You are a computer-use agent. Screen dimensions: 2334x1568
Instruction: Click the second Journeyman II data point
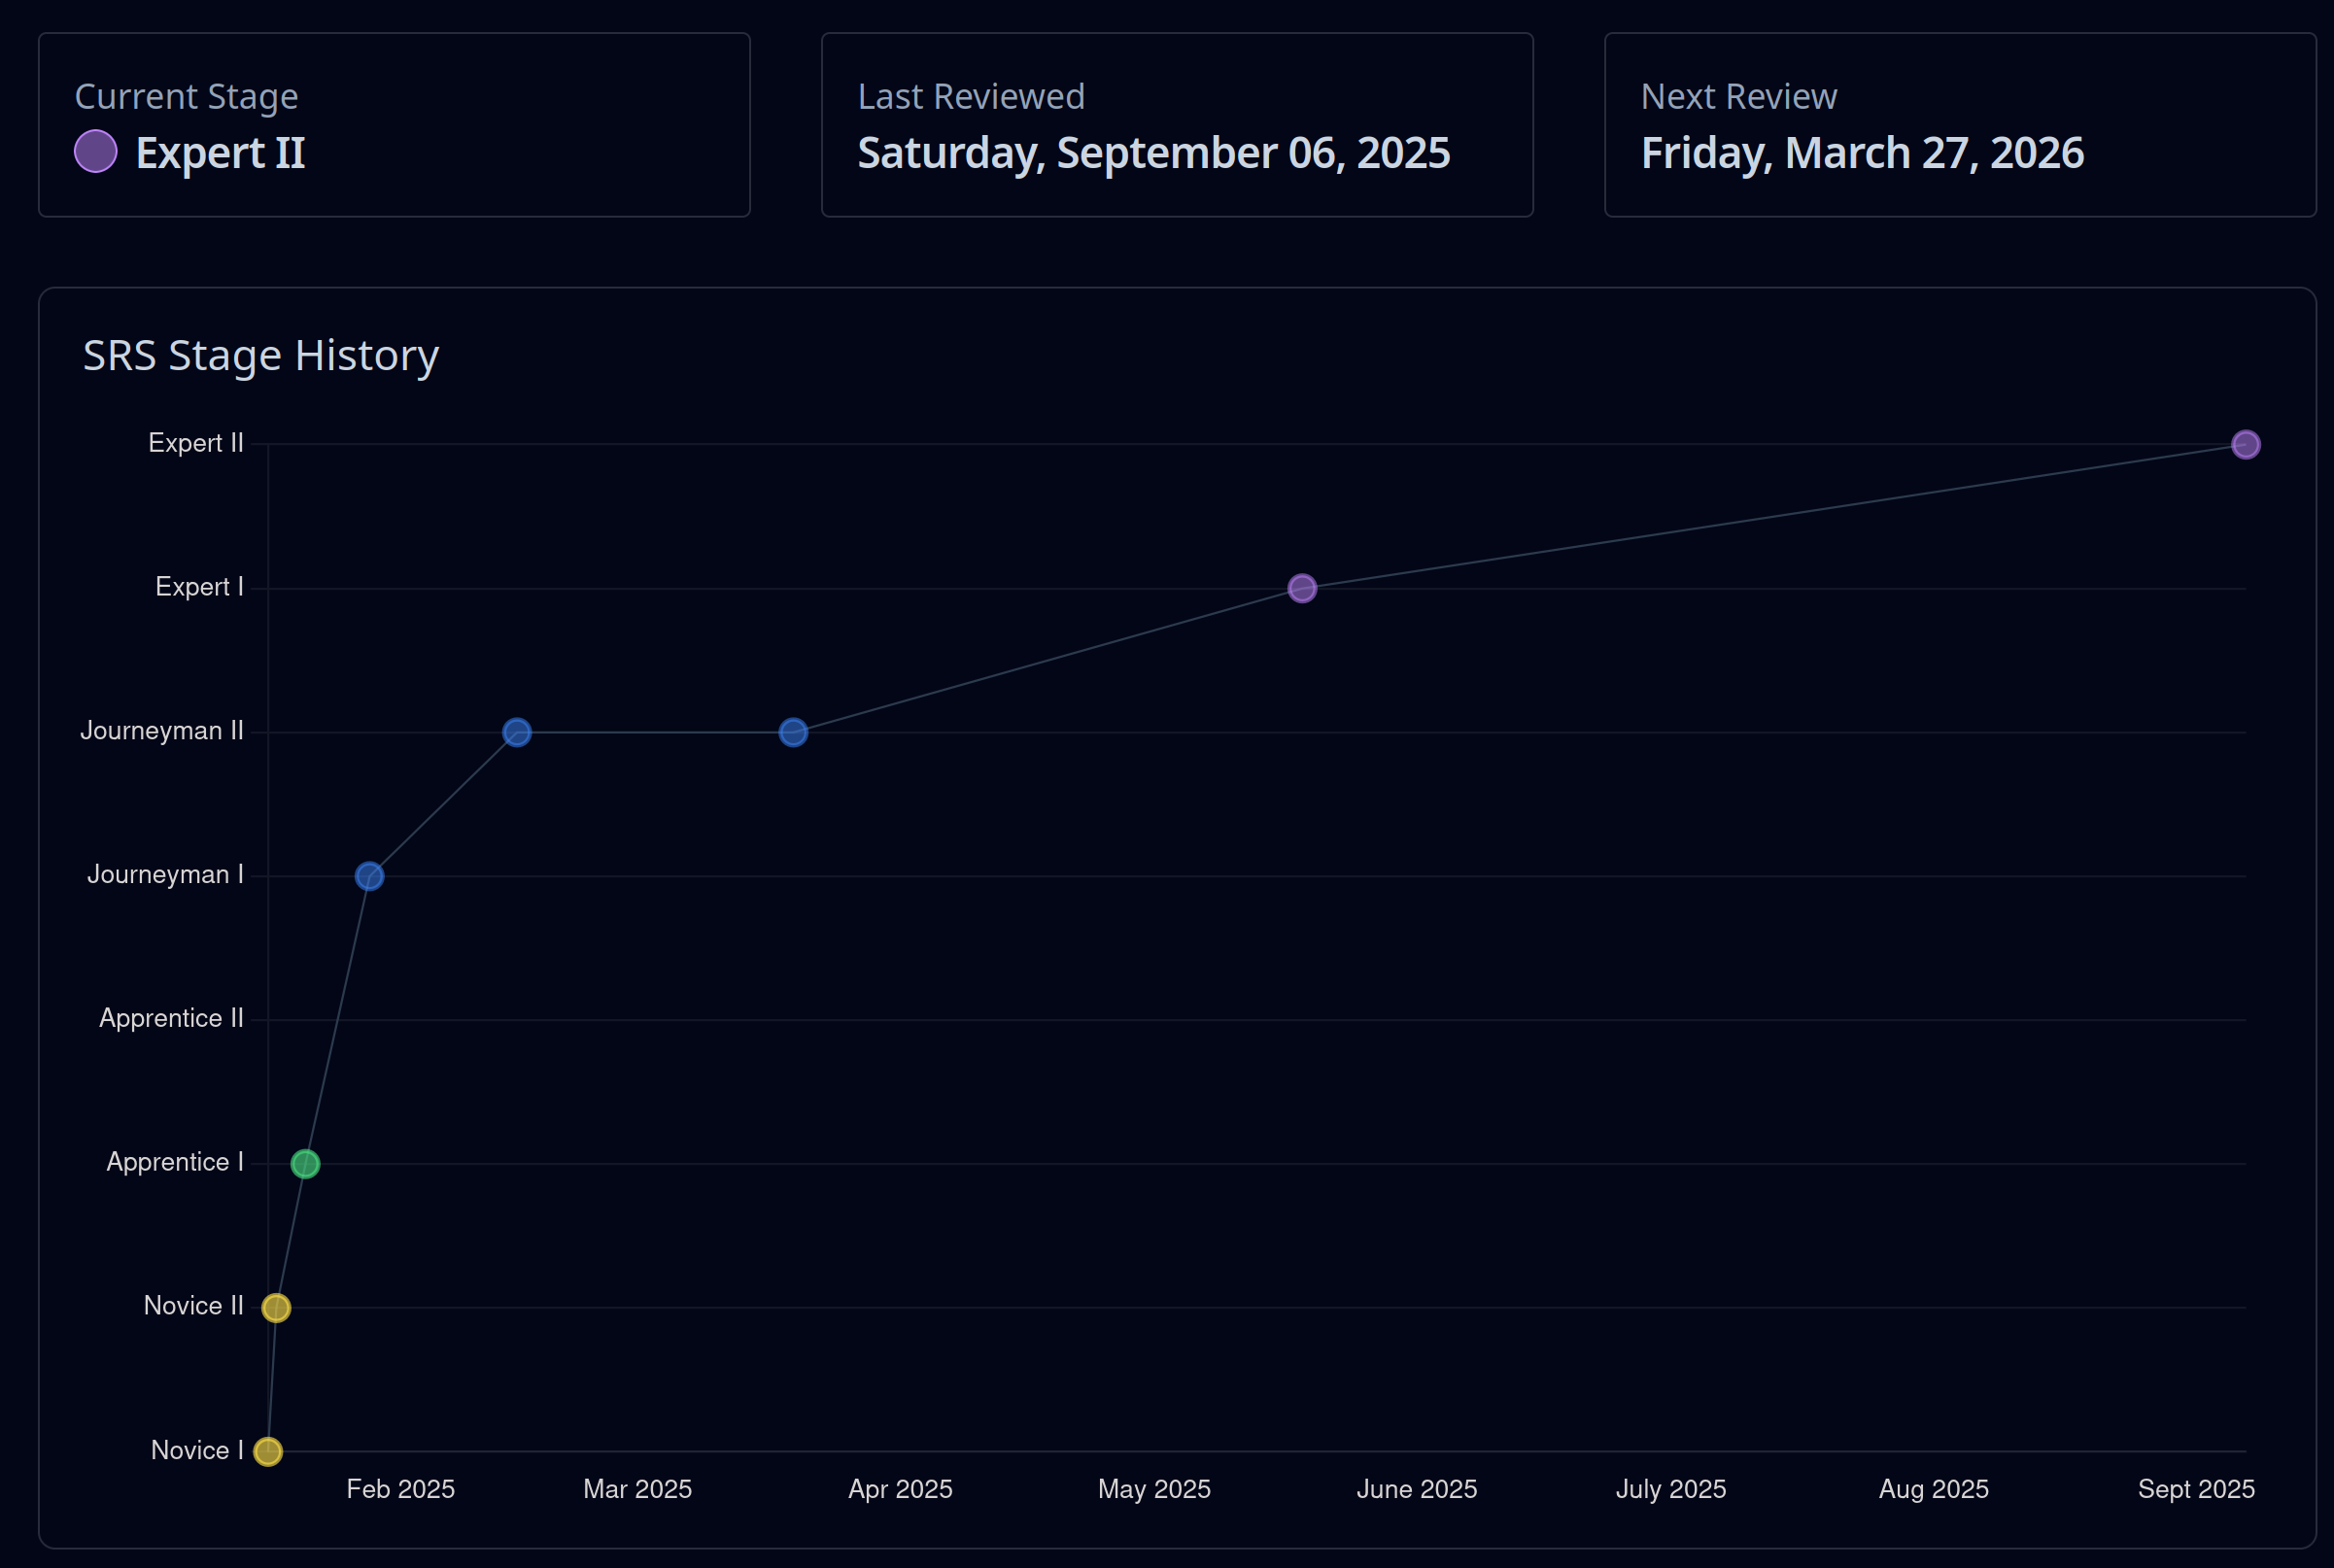pyautogui.click(x=793, y=733)
